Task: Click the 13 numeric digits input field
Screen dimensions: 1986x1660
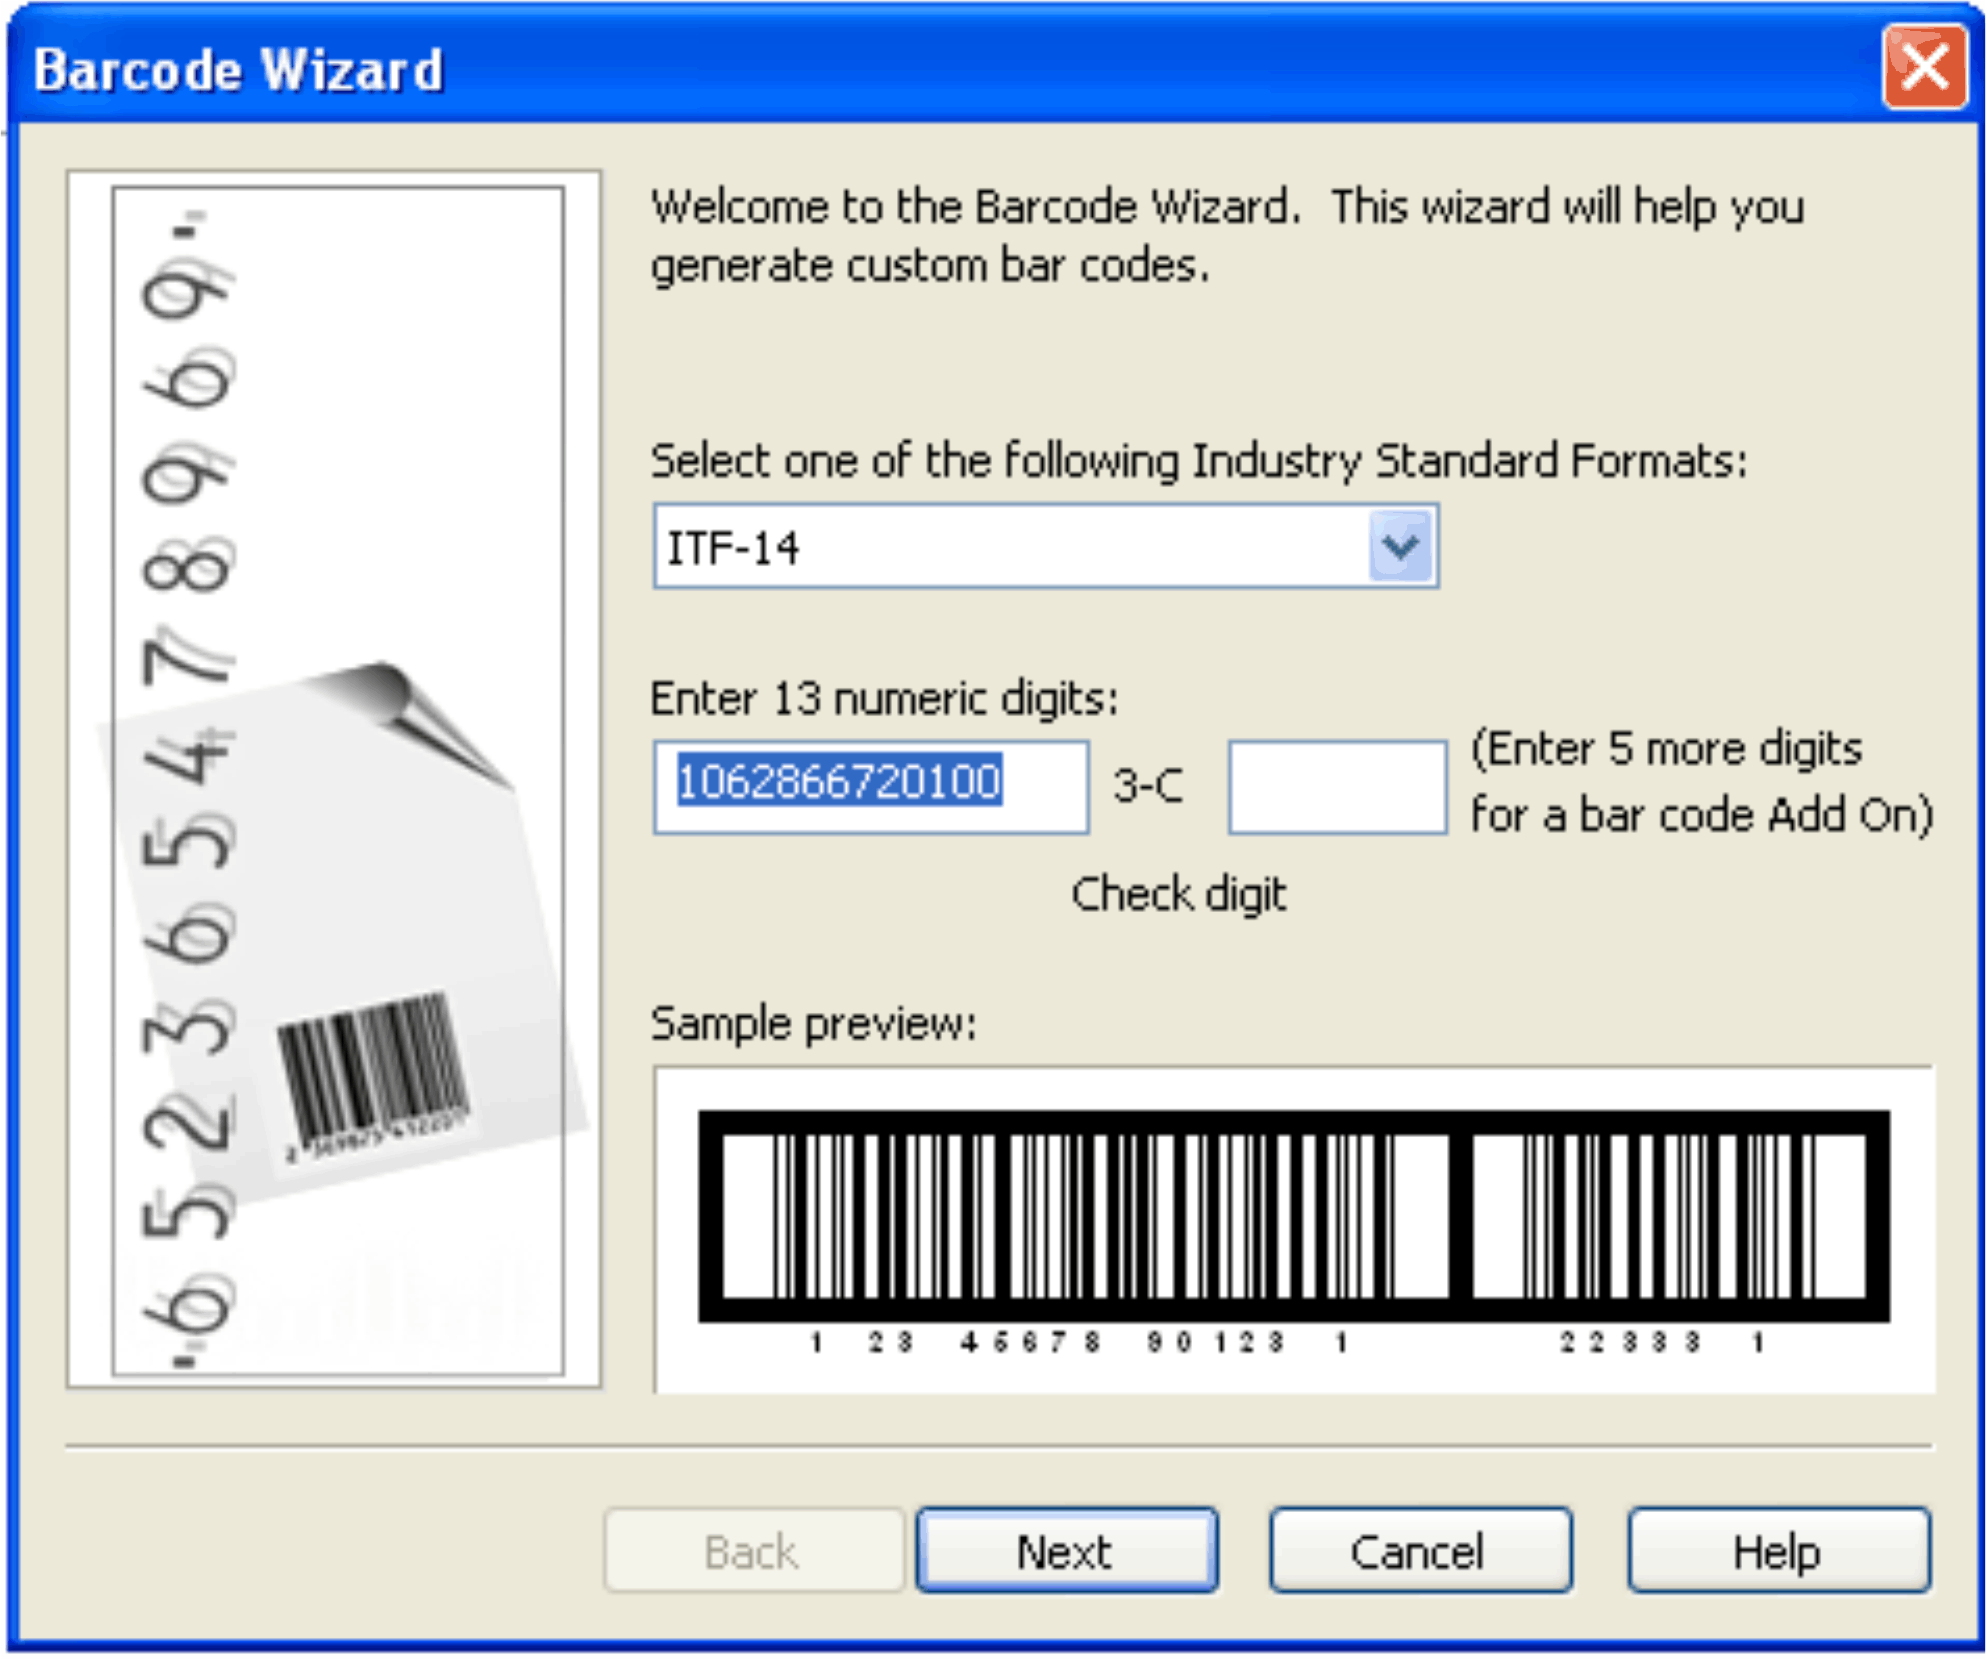Action: 871,786
